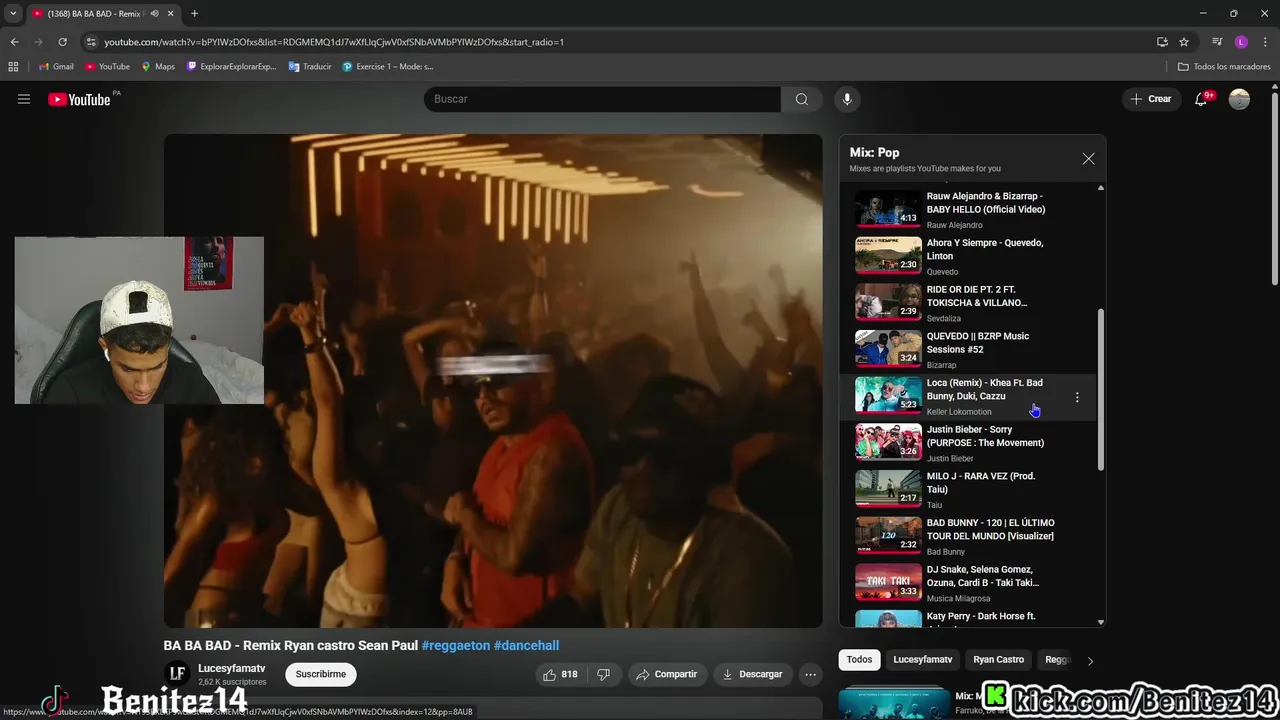Click the search magnifier button
1280x720 pixels.
click(x=801, y=99)
